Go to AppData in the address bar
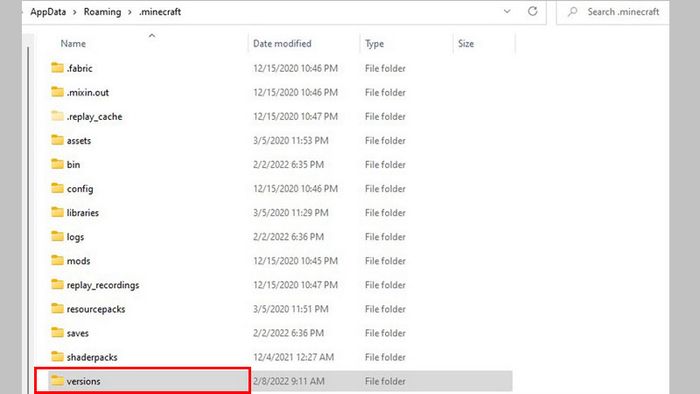The image size is (700, 394). click(x=48, y=12)
